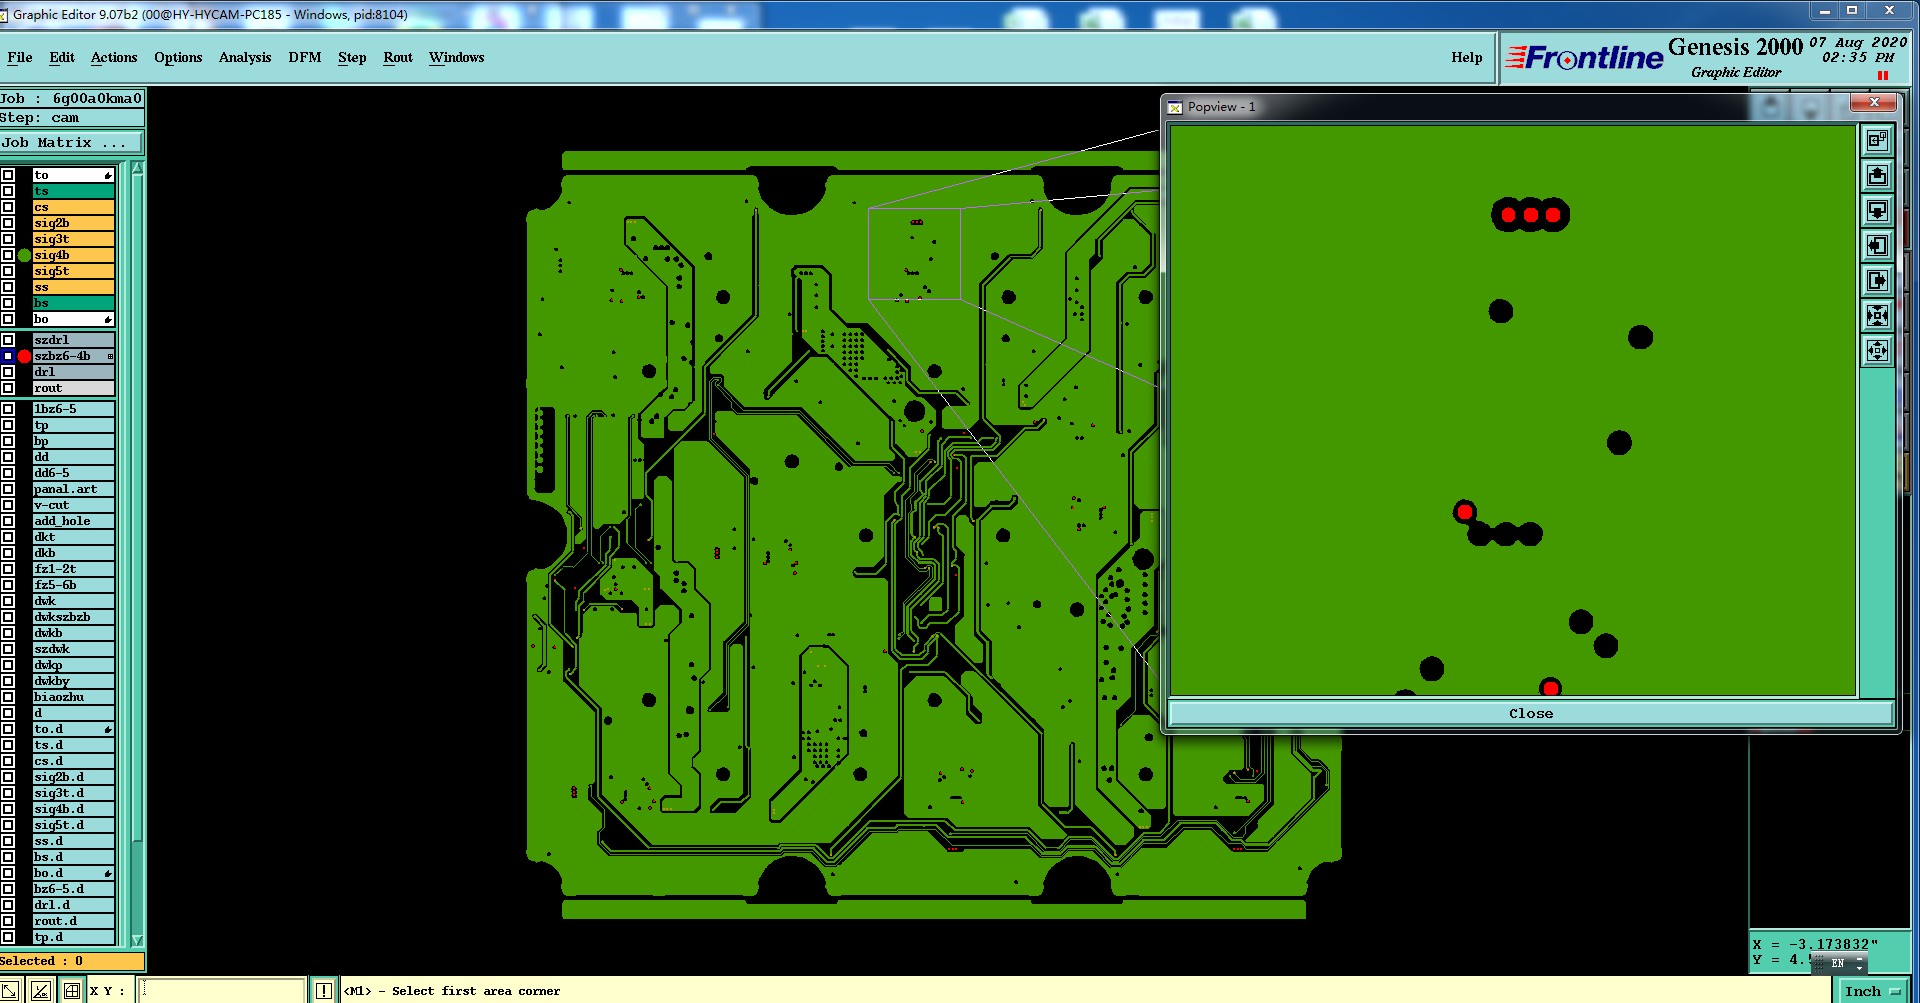Click the grid snap icon beside X Y
Screen dimensions: 1920x1003
[x=72, y=991]
